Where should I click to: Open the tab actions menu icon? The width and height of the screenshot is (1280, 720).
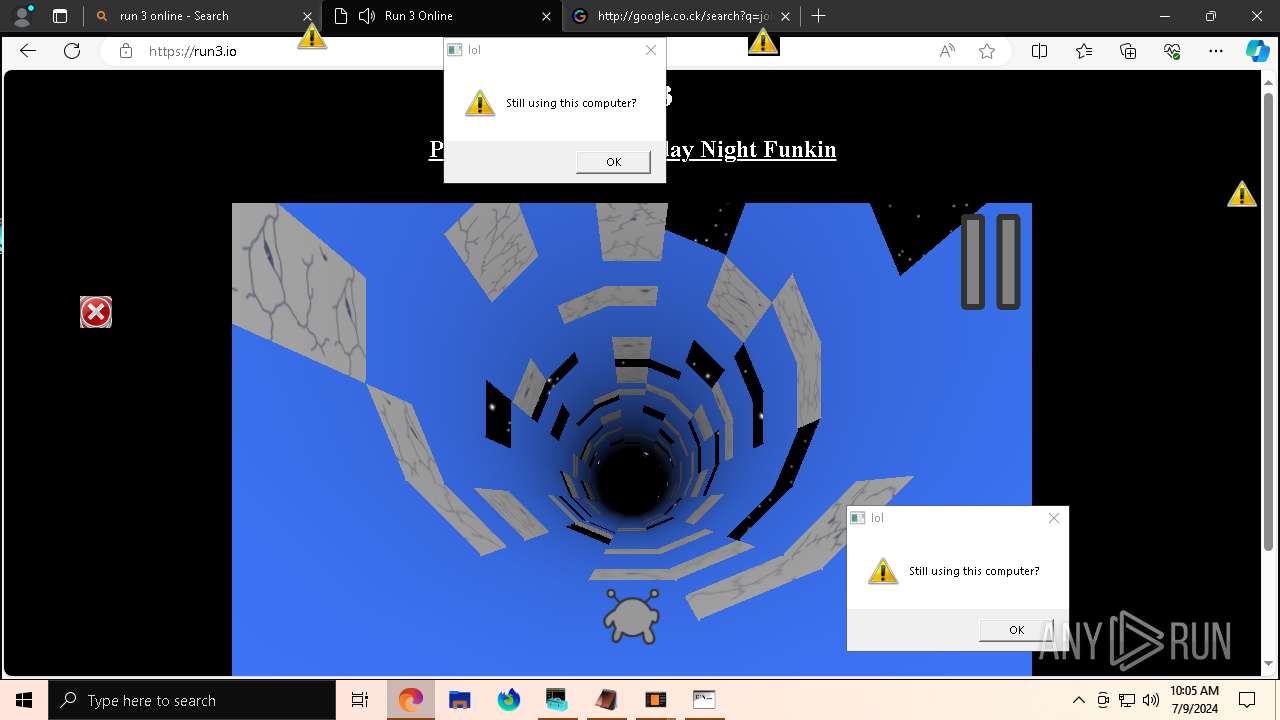(x=60, y=16)
